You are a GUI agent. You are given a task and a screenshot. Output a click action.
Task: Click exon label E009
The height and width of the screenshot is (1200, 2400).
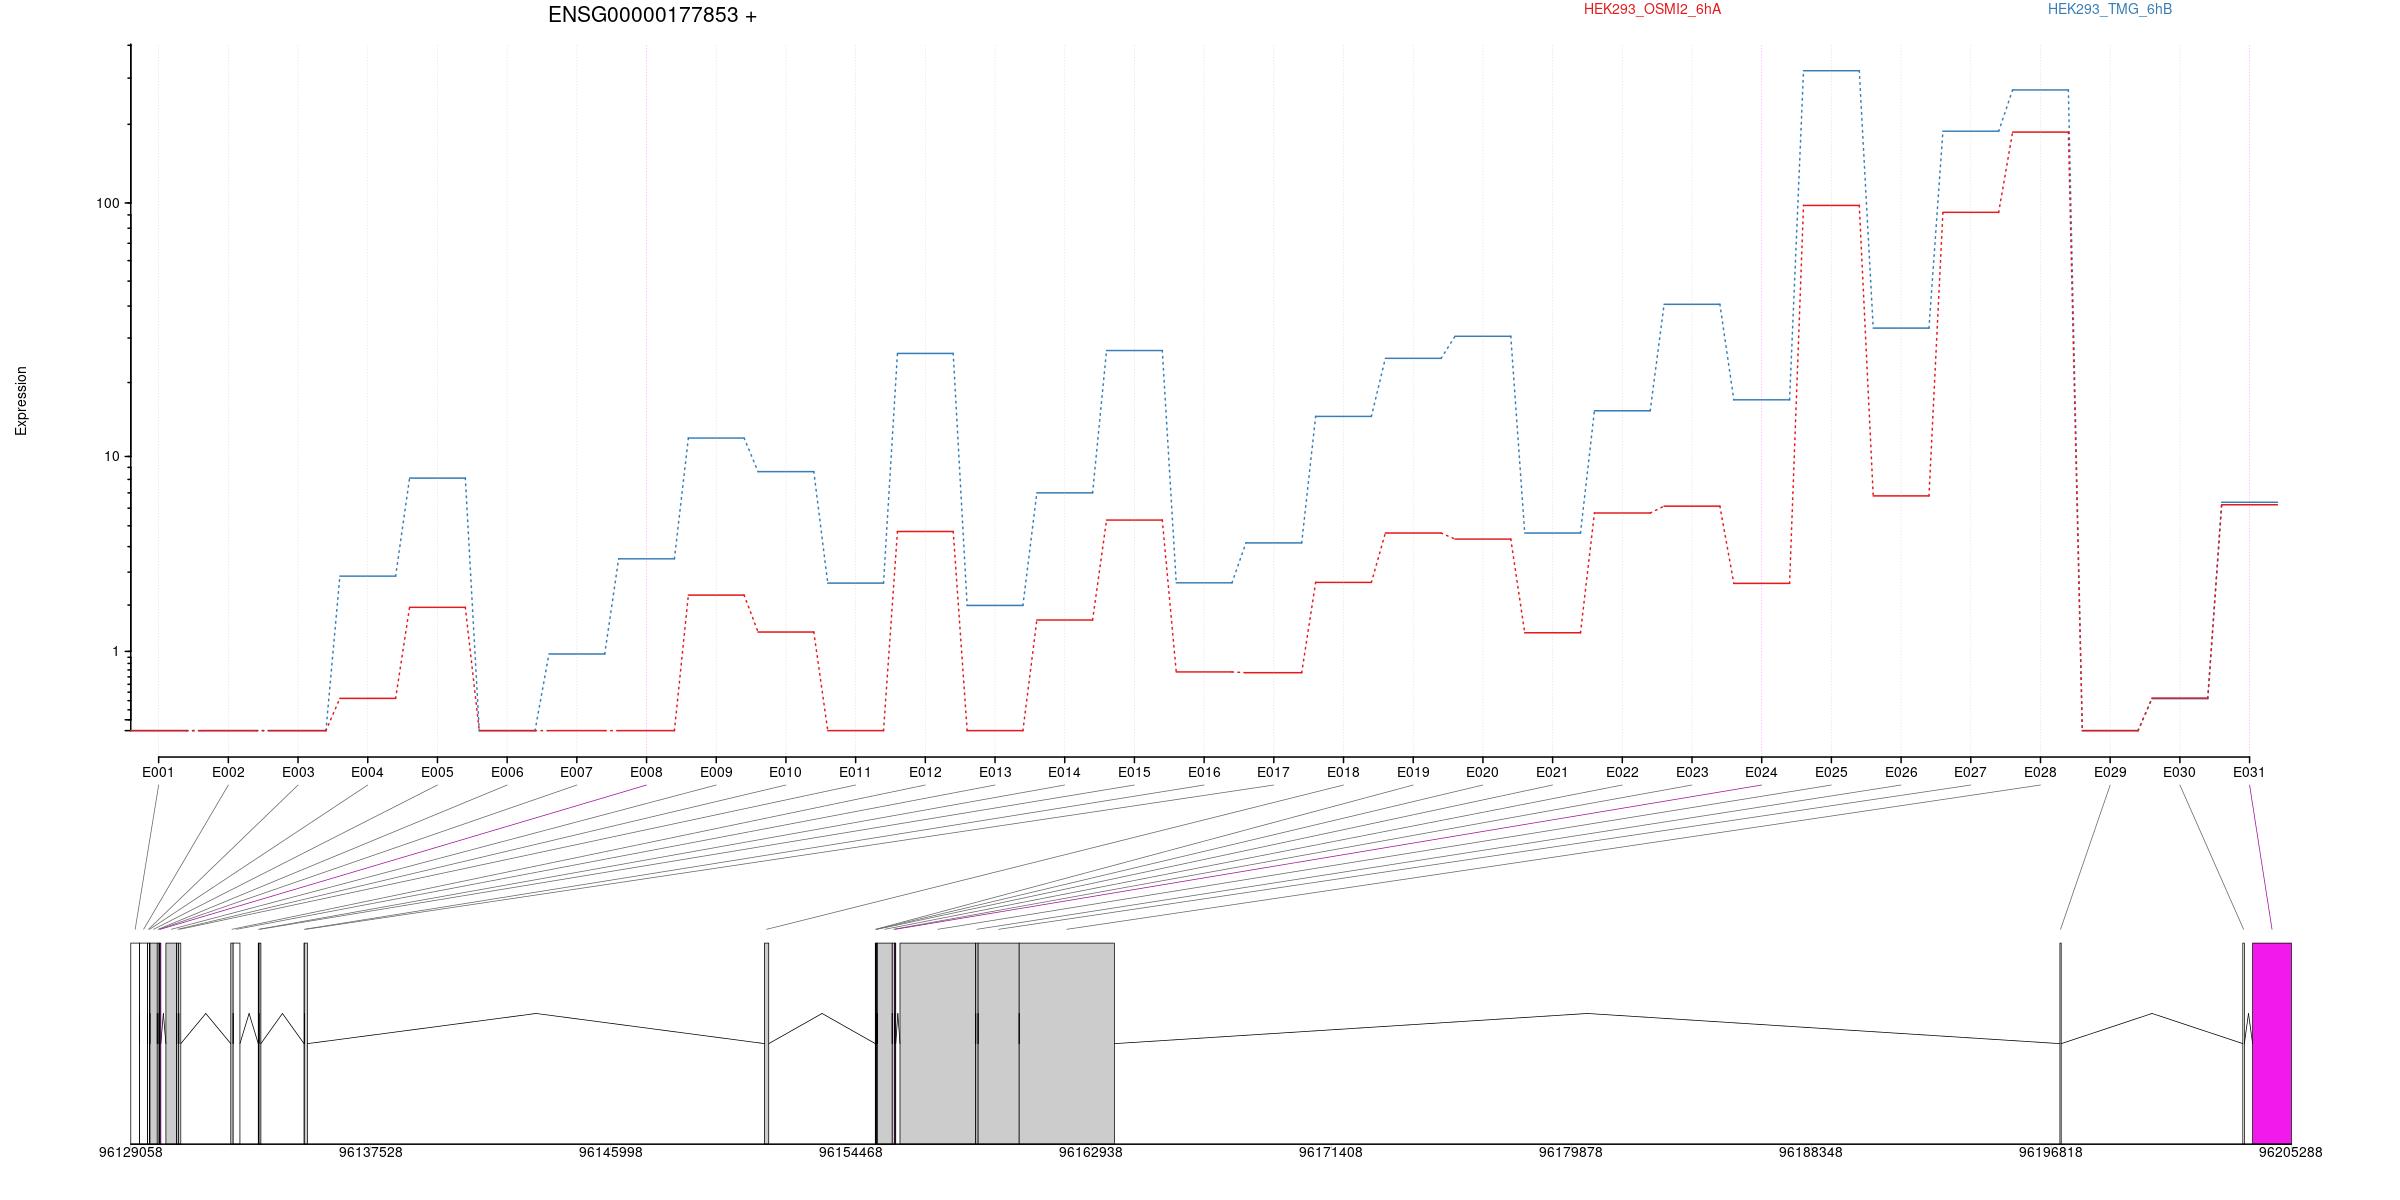click(x=716, y=772)
